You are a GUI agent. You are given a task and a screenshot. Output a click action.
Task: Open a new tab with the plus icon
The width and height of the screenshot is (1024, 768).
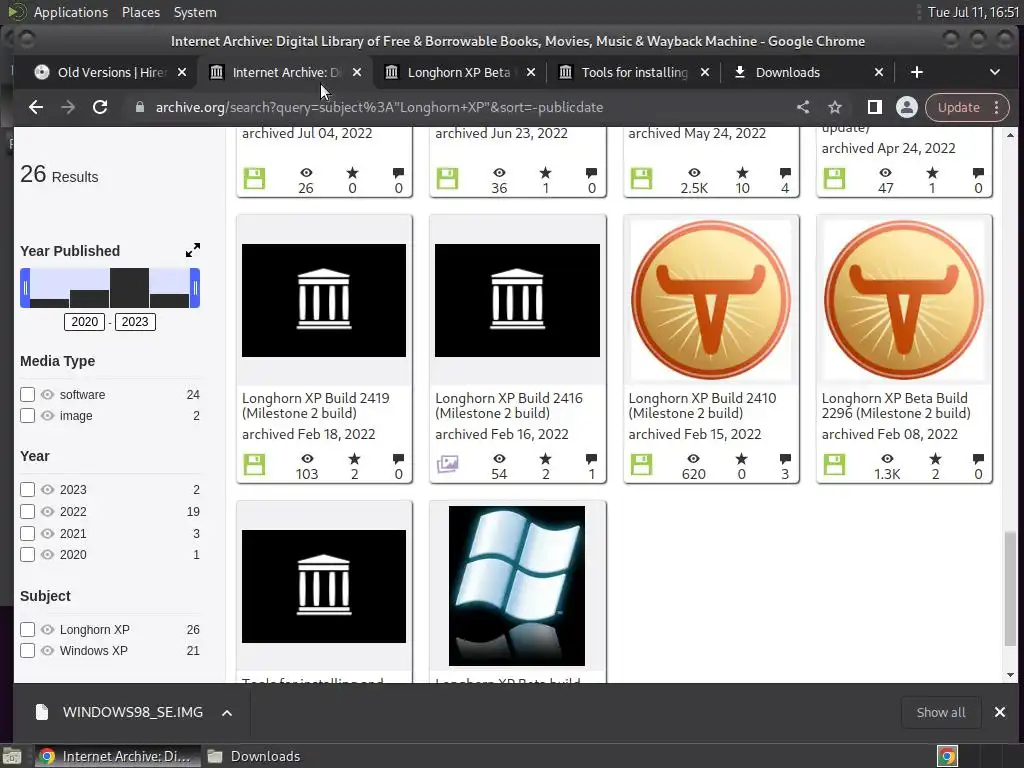[x=917, y=72]
